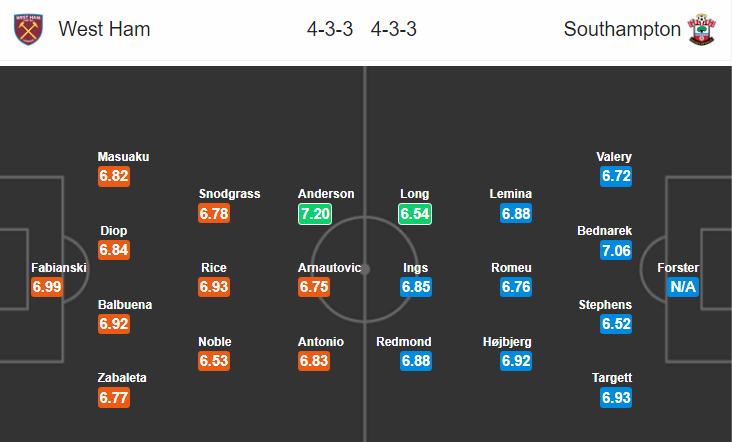Select player name Højbjerg

tap(507, 342)
